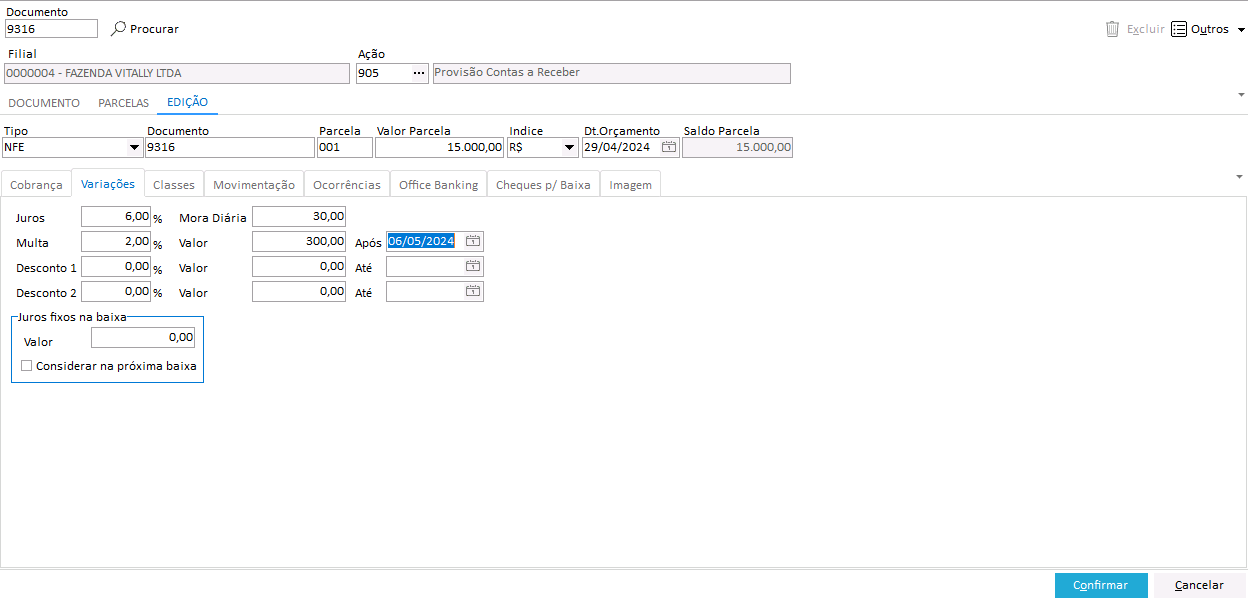Open the Classes tab
Image resolution: width=1248 pixels, height=598 pixels.
click(x=174, y=185)
